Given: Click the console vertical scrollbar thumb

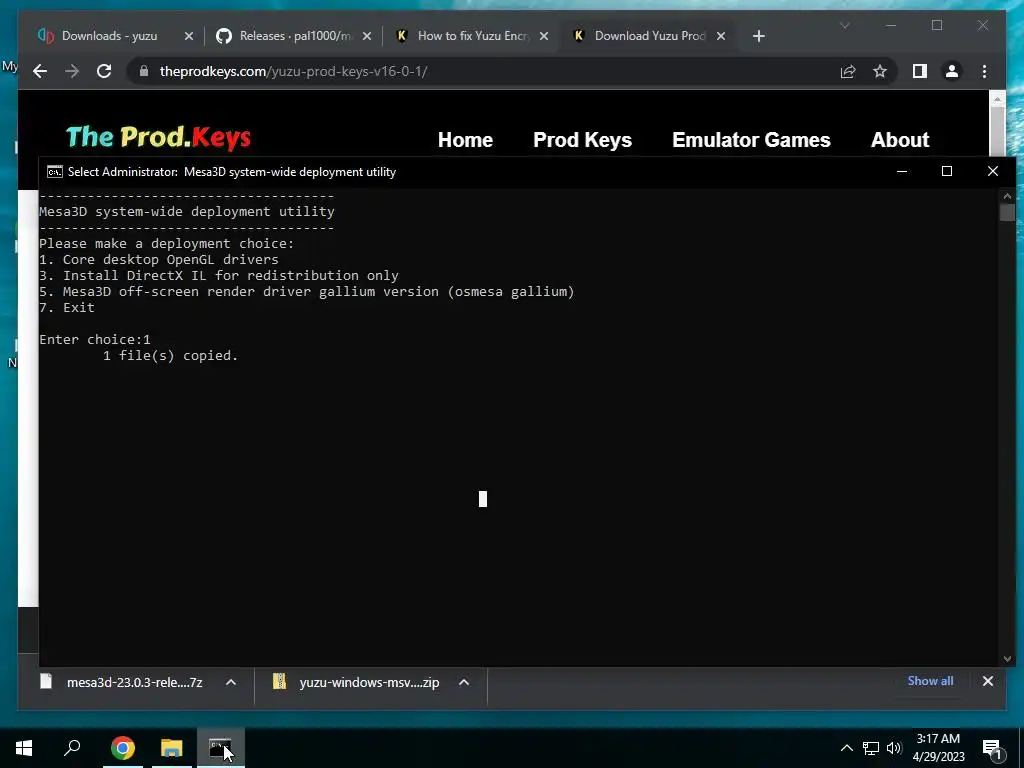Looking at the screenshot, I should [1007, 213].
